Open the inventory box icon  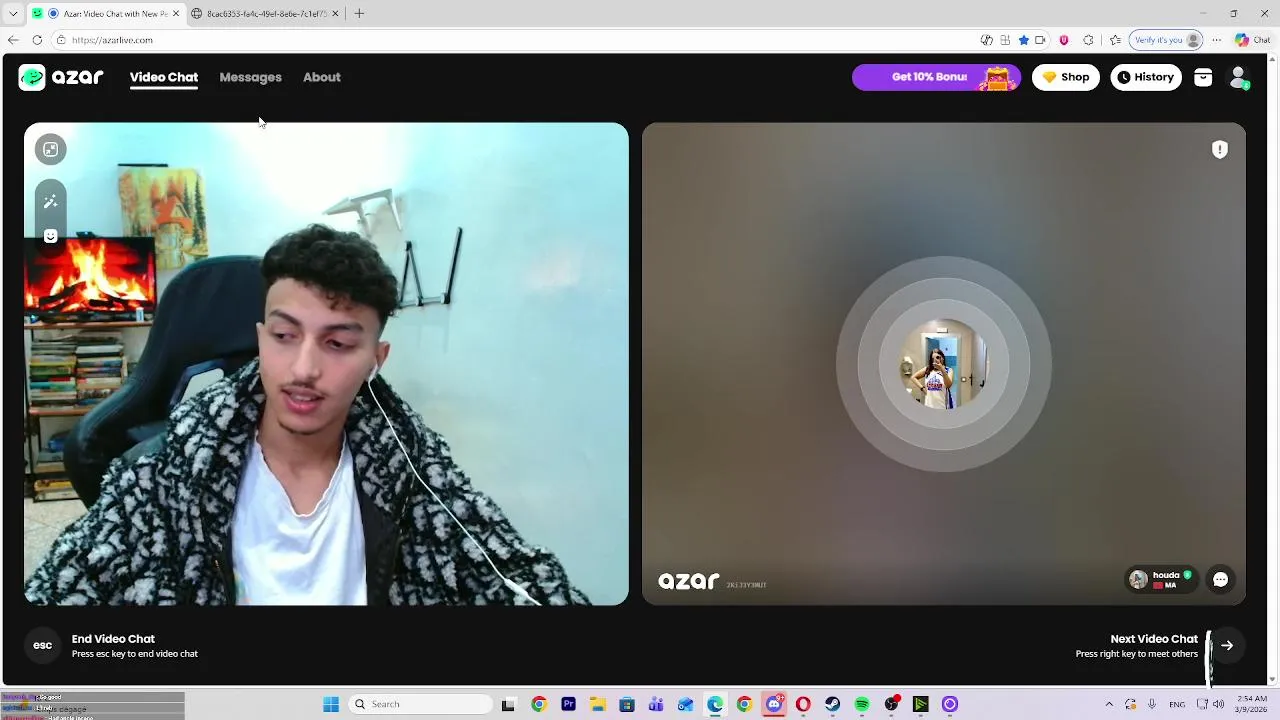tap(1203, 77)
